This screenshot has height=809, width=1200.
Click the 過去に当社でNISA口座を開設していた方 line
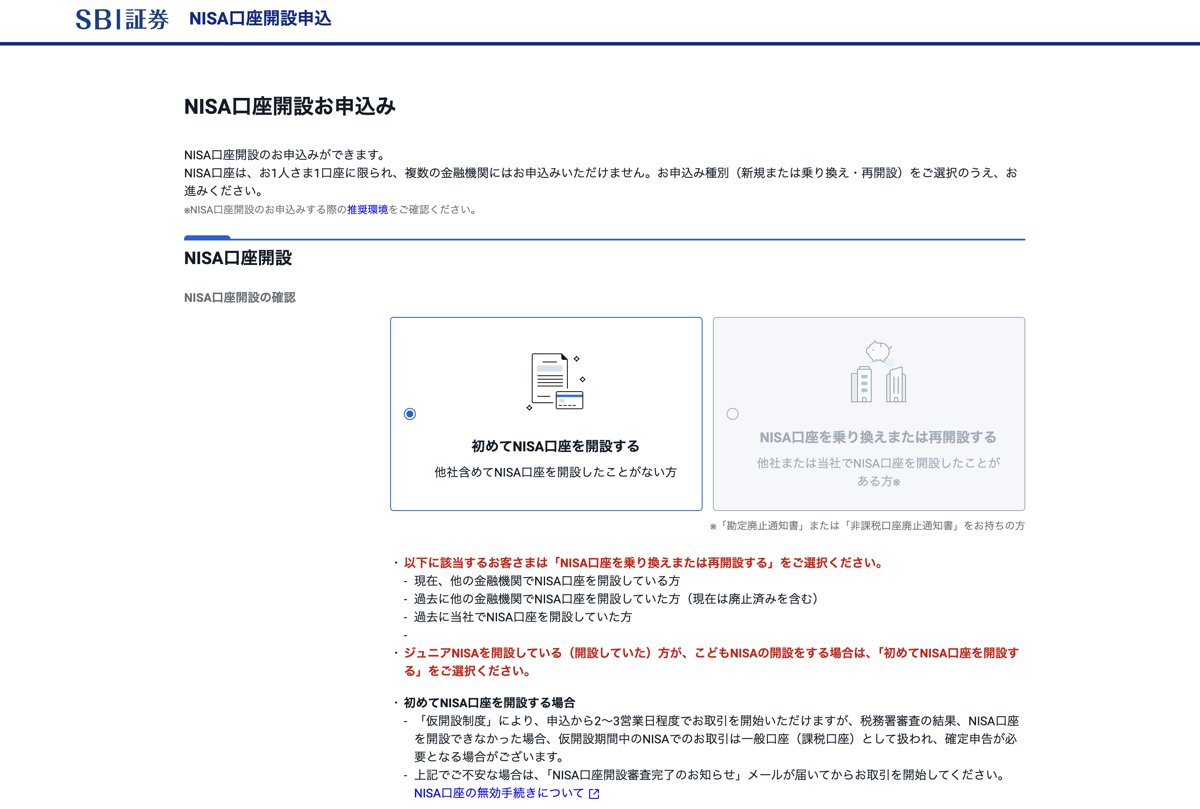(523, 617)
